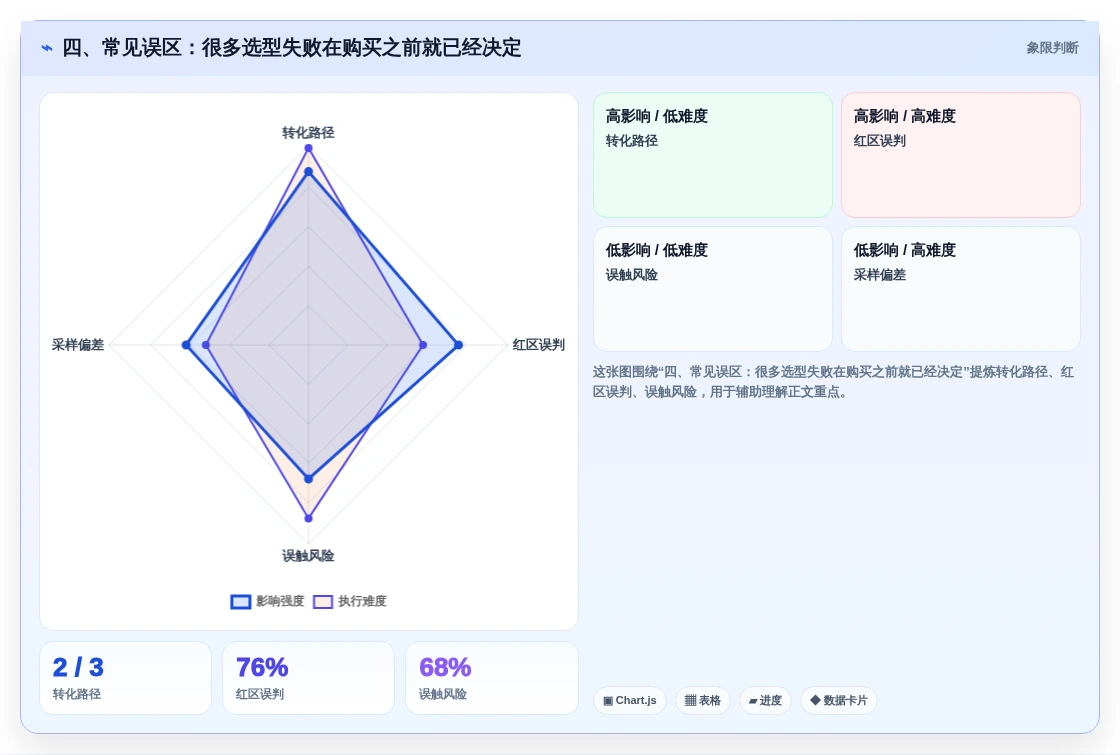This screenshot has width=1120, height=755.
Task: Open the 低影响 / 高难度 quadrant card
Action: [x=961, y=289]
